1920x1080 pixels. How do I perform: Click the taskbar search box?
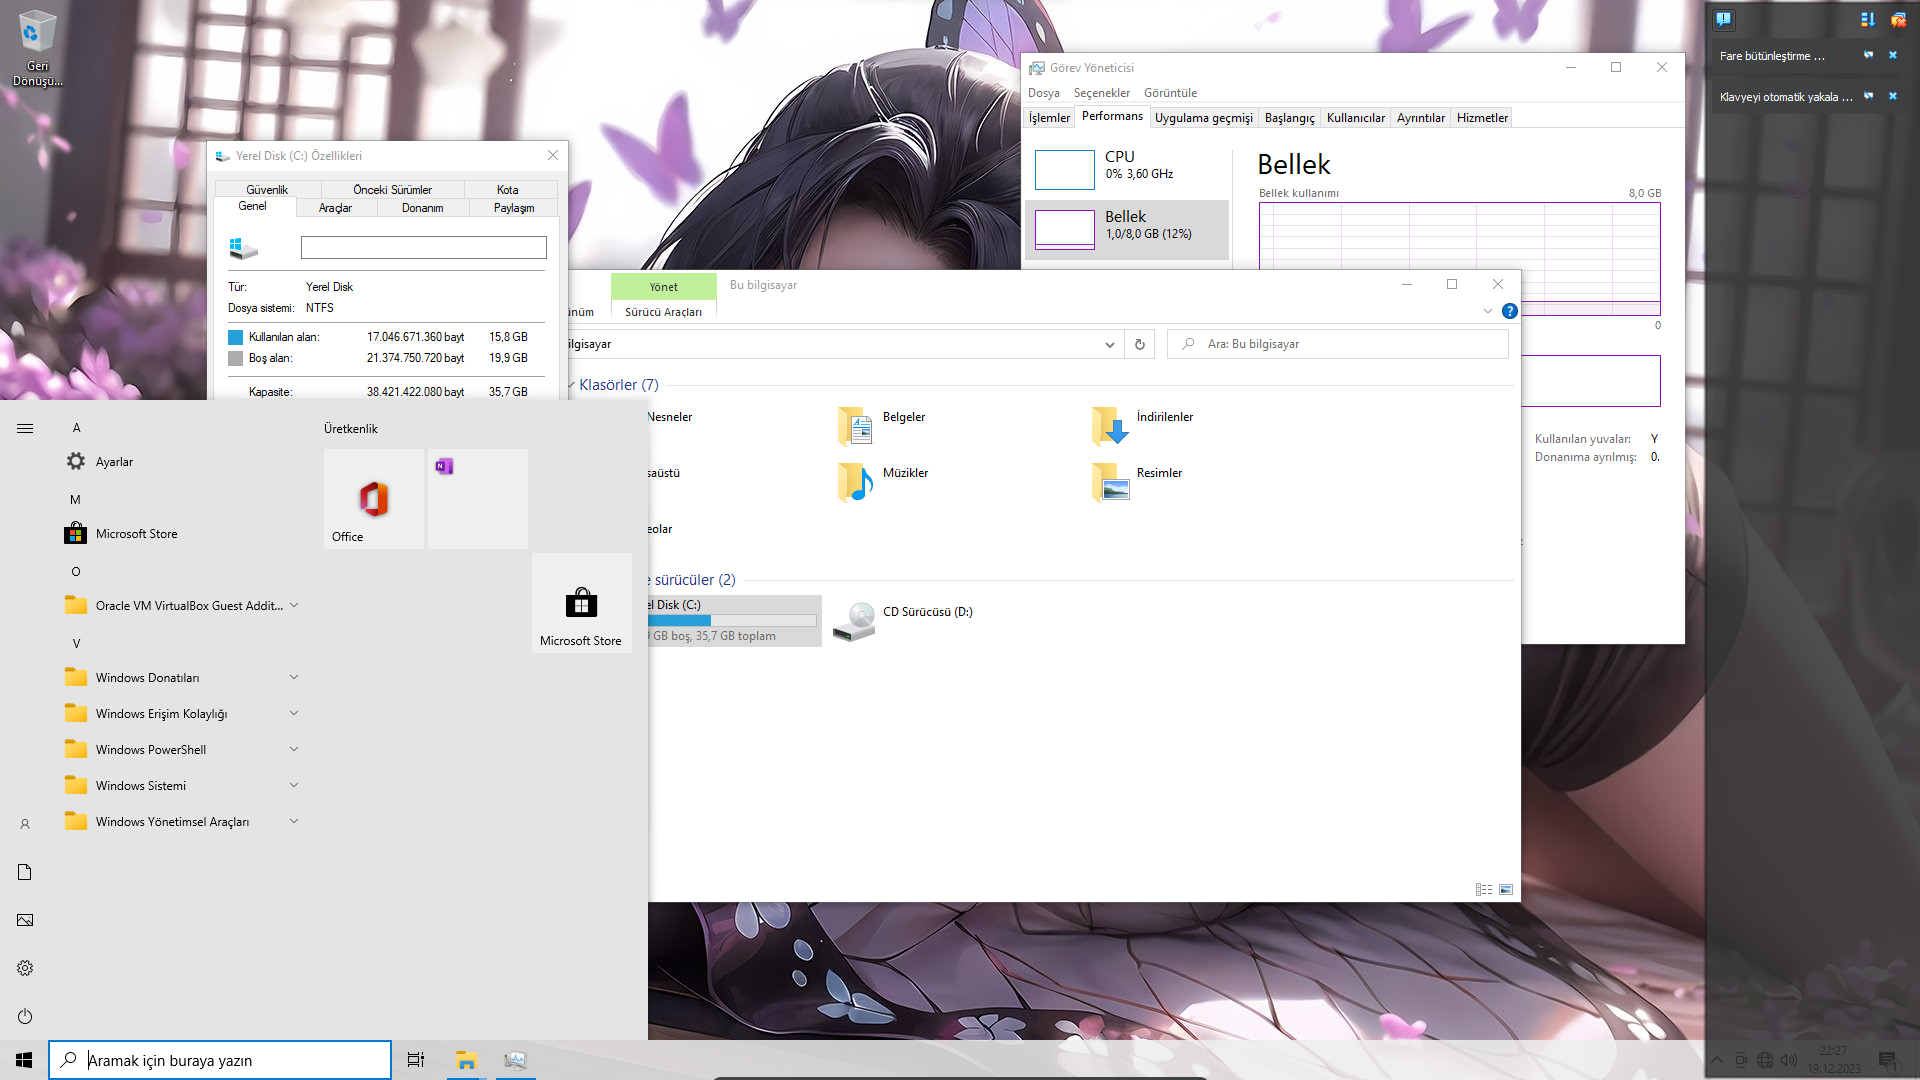[220, 1060]
